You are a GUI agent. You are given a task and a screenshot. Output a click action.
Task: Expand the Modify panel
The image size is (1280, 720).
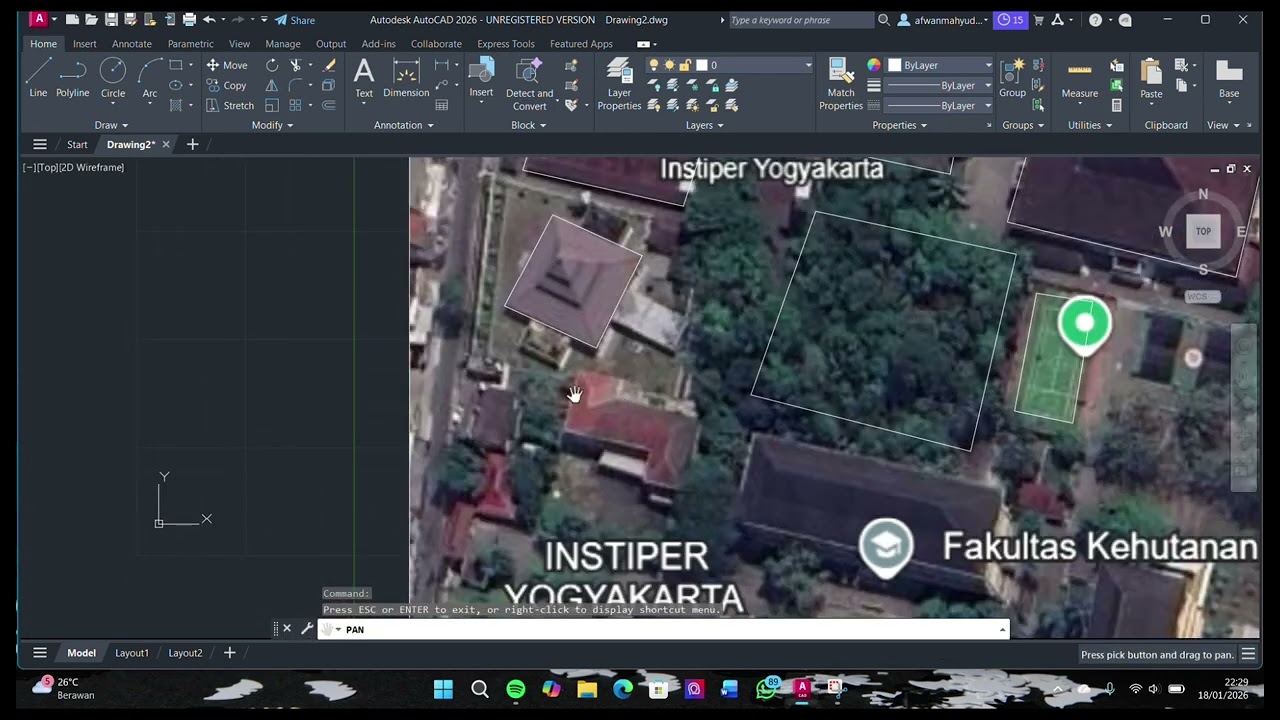point(272,125)
